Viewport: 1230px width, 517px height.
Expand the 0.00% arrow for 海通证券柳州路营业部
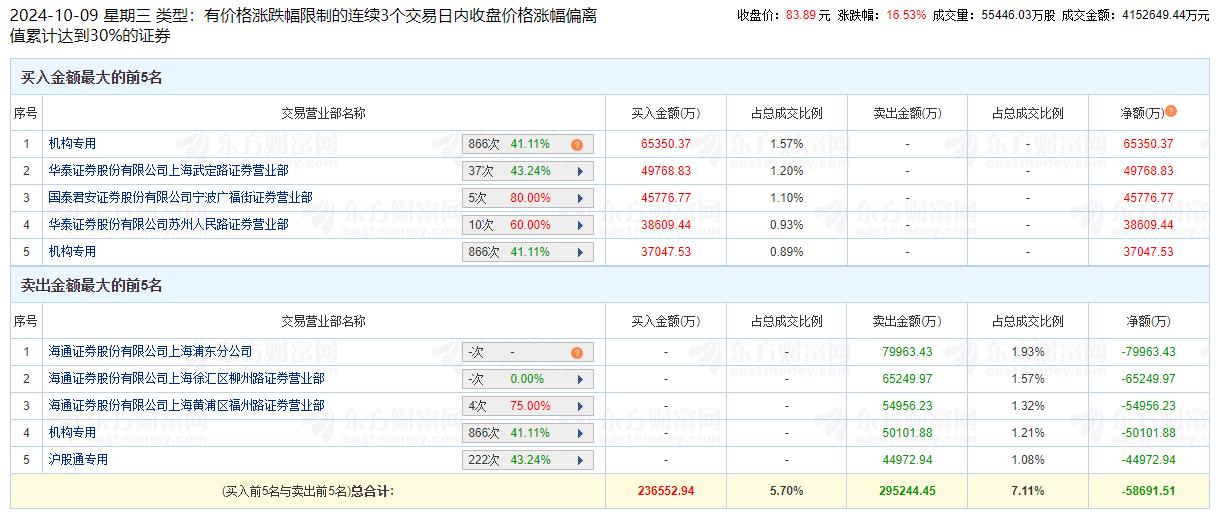click(x=579, y=379)
